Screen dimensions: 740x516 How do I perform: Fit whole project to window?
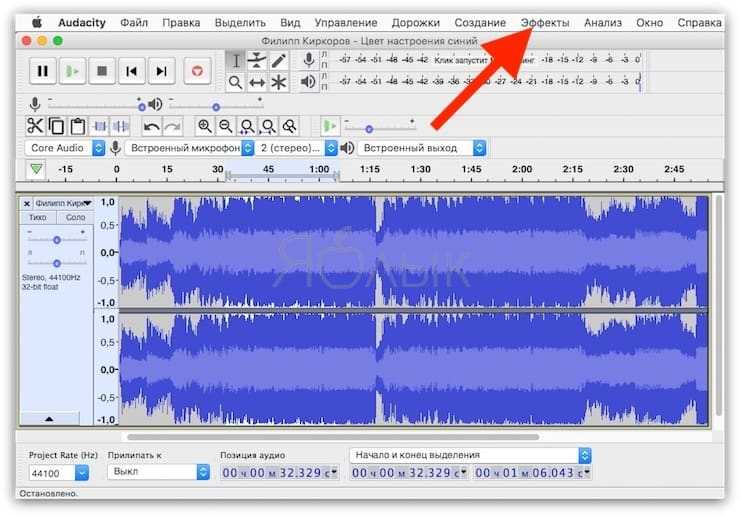tap(268, 126)
